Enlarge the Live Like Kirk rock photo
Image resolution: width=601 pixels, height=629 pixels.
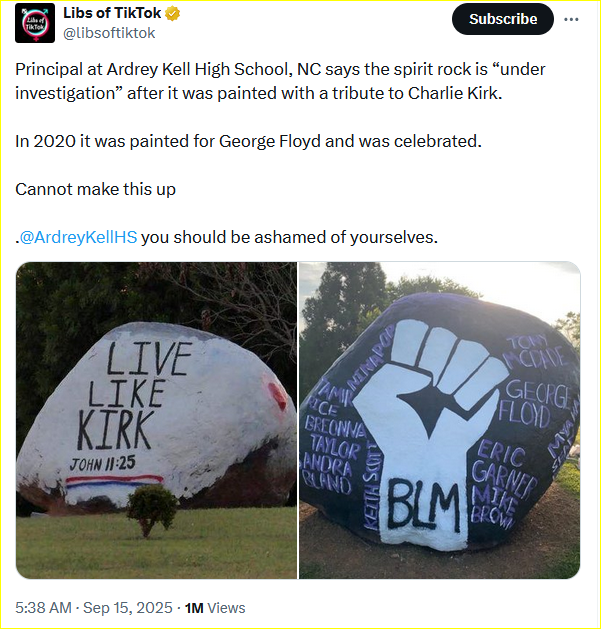(156, 420)
